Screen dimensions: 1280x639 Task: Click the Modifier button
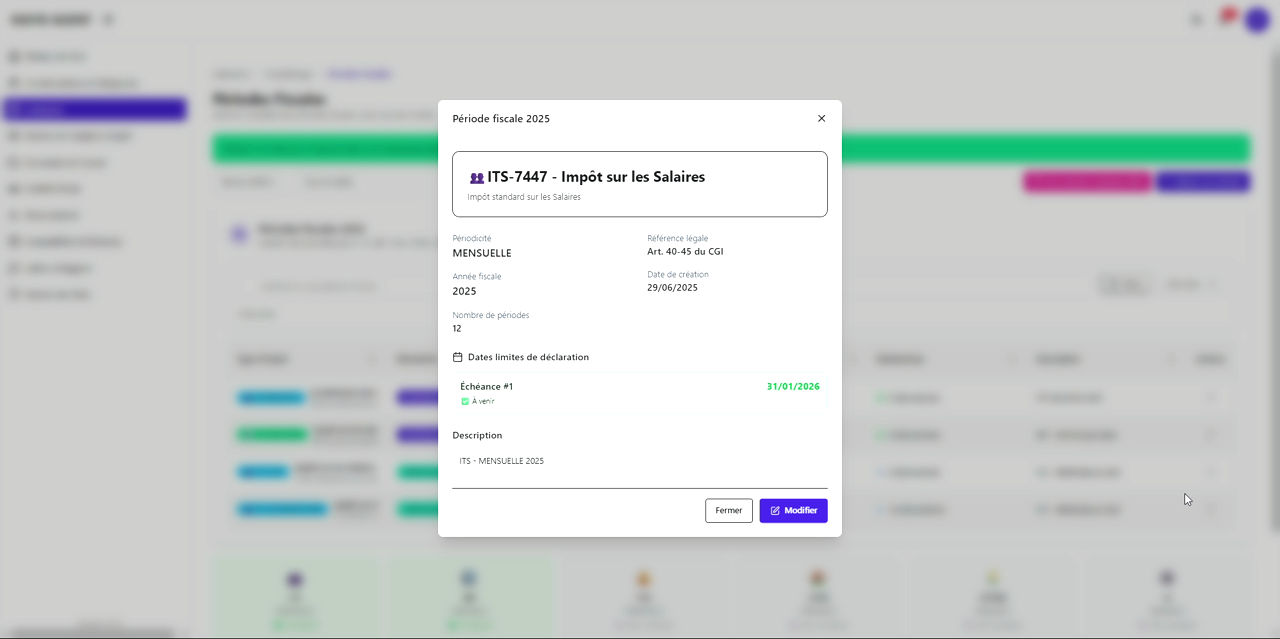pos(793,510)
